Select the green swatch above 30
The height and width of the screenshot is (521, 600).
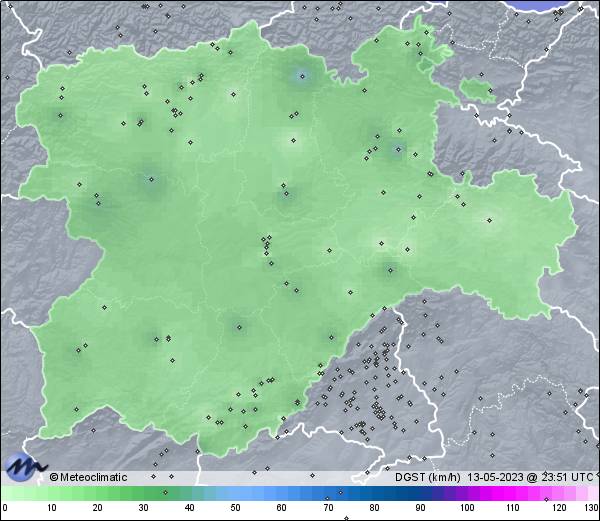[143, 493]
